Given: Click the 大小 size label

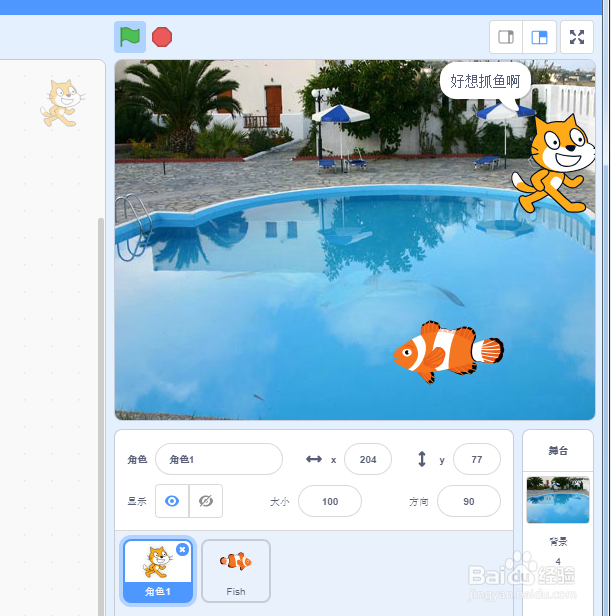Looking at the screenshot, I should point(280,502).
